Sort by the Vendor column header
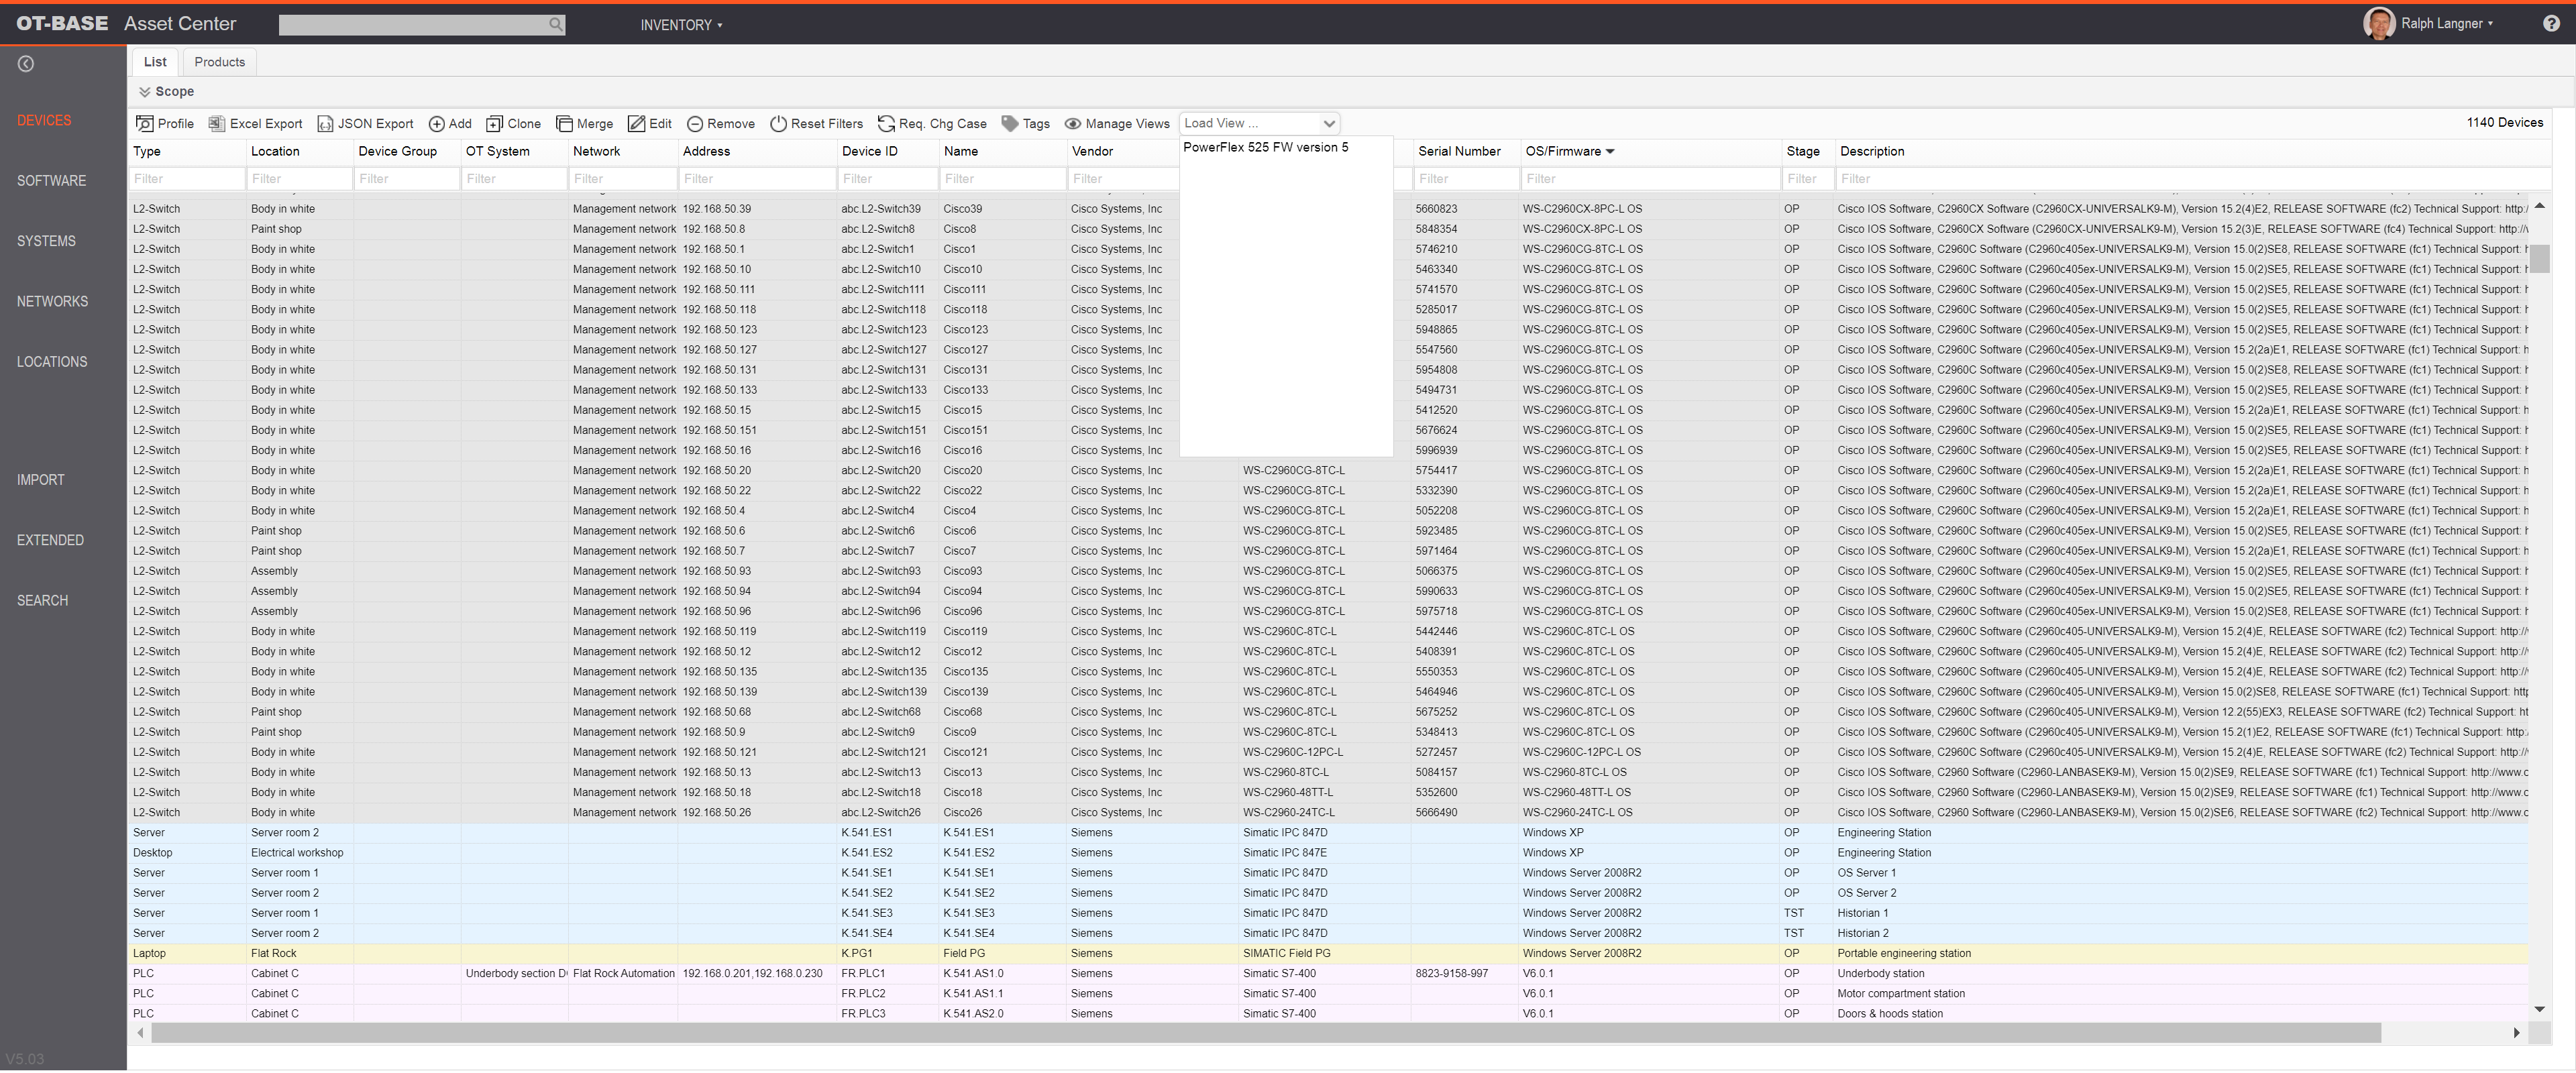 coord(1092,152)
